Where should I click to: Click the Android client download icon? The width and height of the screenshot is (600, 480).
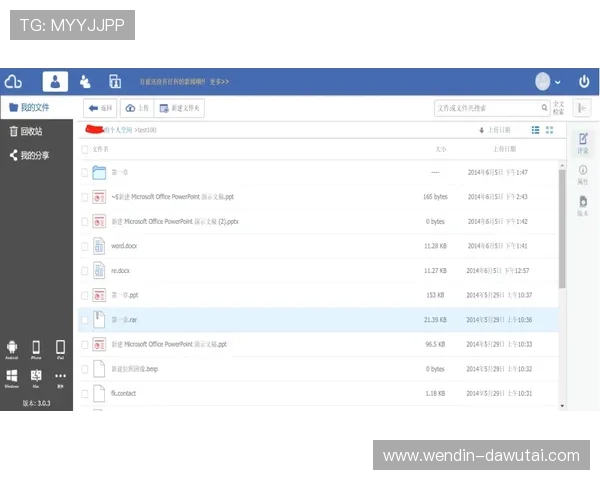(x=12, y=348)
